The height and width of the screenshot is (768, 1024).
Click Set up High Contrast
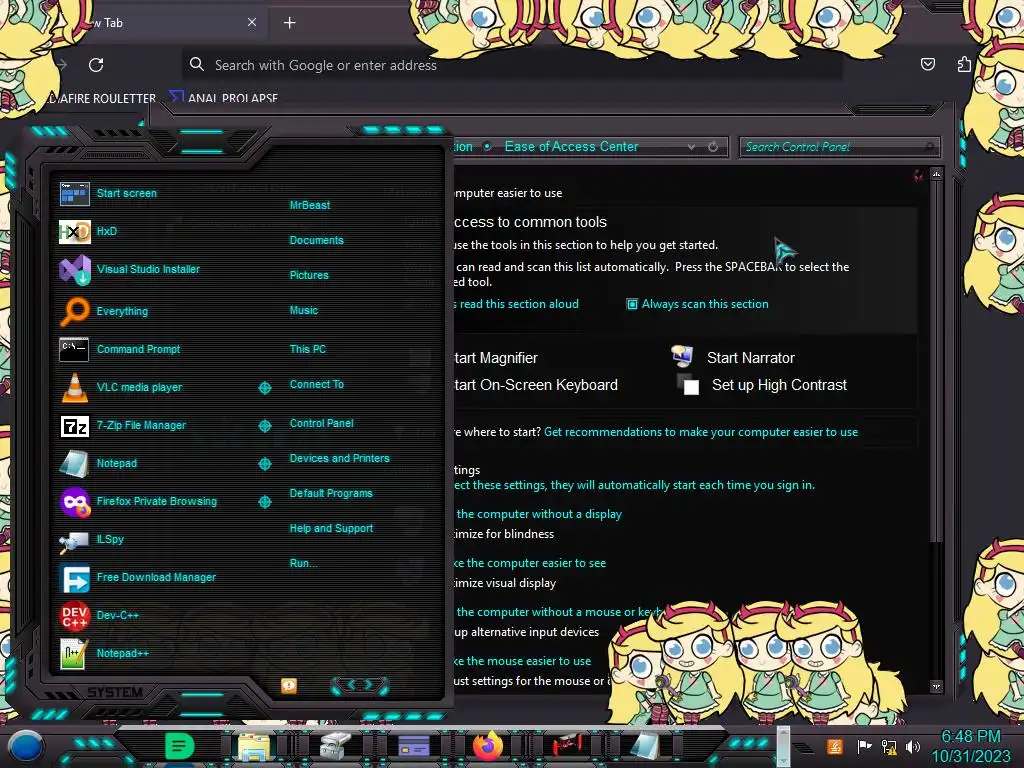(762, 385)
